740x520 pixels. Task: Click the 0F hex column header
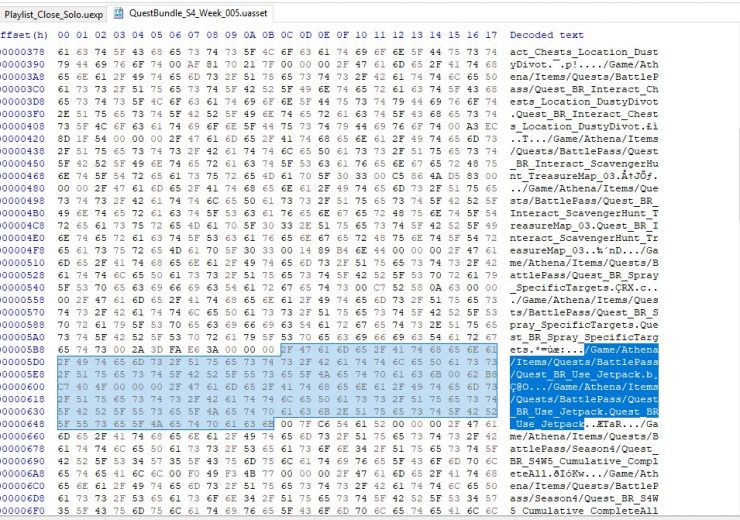343,35
